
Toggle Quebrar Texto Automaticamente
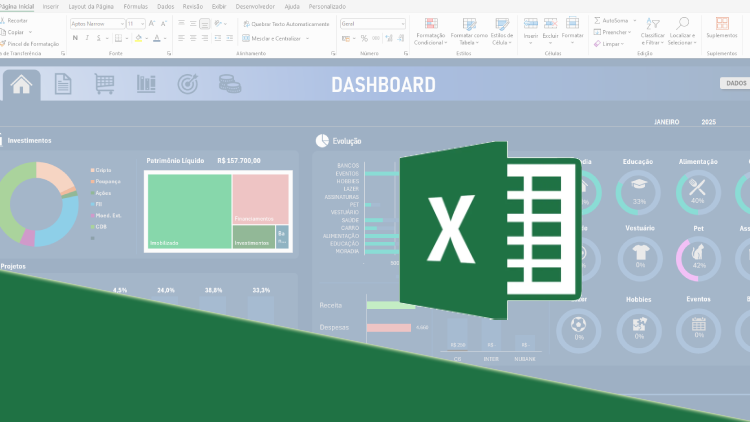286,23
